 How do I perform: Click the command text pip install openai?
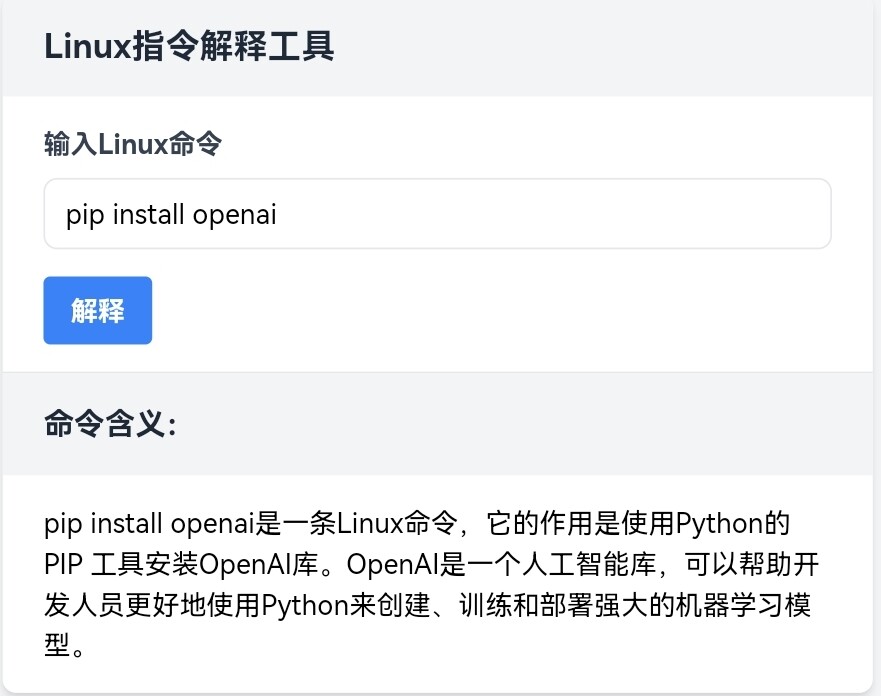pyautogui.click(x=169, y=213)
